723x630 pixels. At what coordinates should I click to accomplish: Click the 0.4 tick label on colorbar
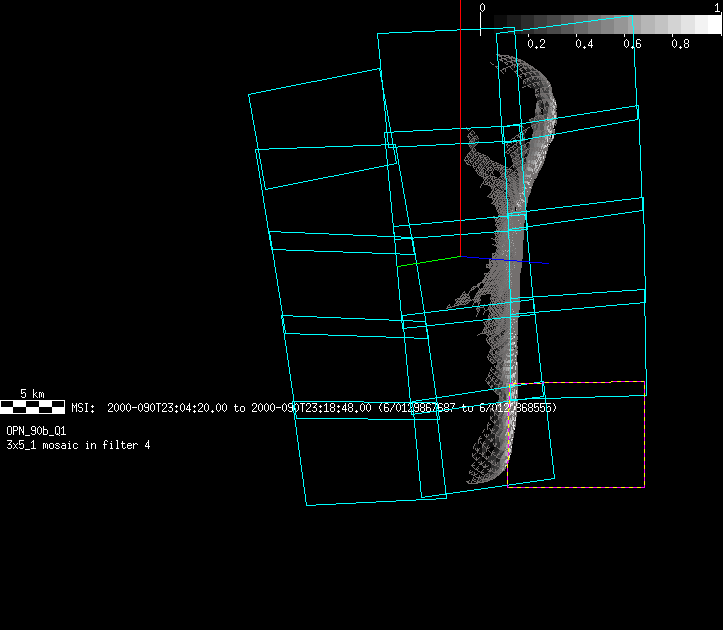(584, 44)
